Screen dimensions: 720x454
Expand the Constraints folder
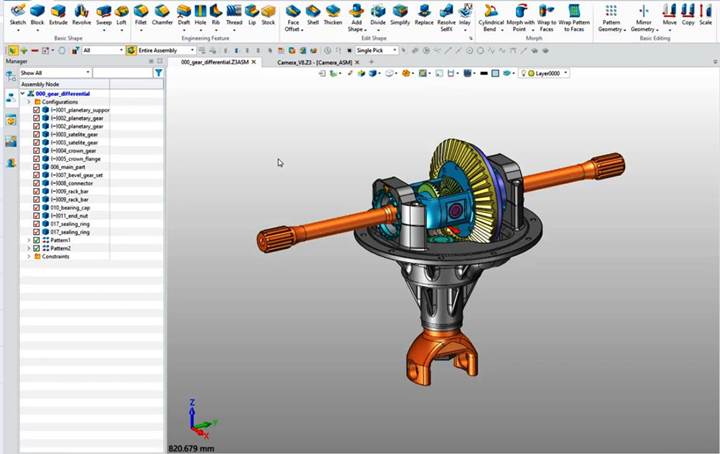[x=29, y=257]
